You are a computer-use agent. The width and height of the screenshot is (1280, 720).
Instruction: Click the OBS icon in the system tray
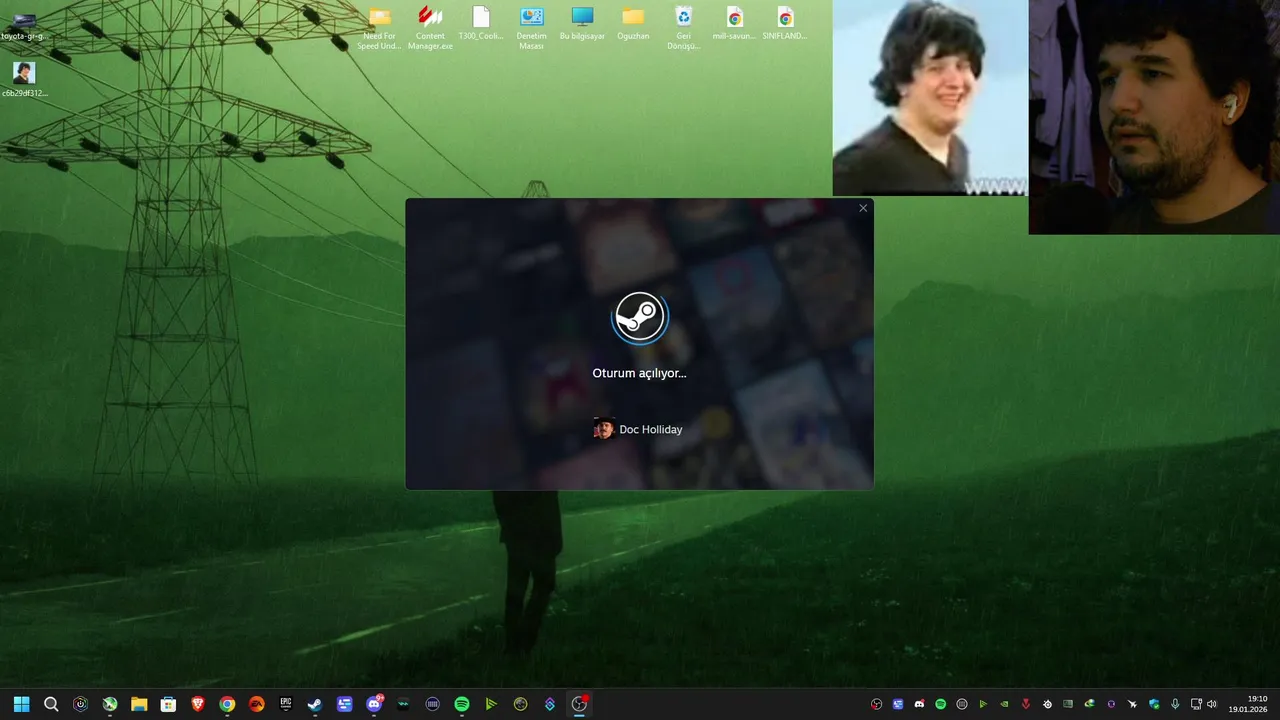876,704
